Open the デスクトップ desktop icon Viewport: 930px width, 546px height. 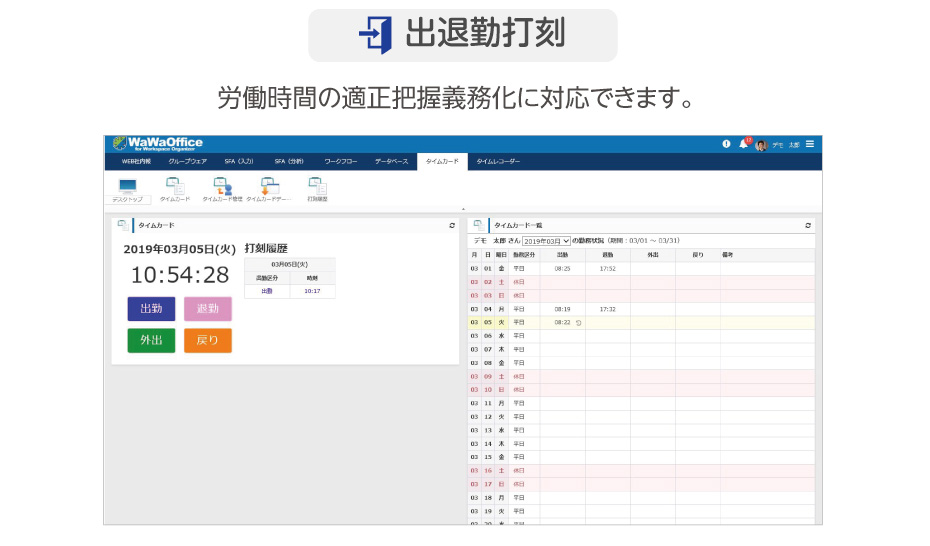tap(127, 189)
